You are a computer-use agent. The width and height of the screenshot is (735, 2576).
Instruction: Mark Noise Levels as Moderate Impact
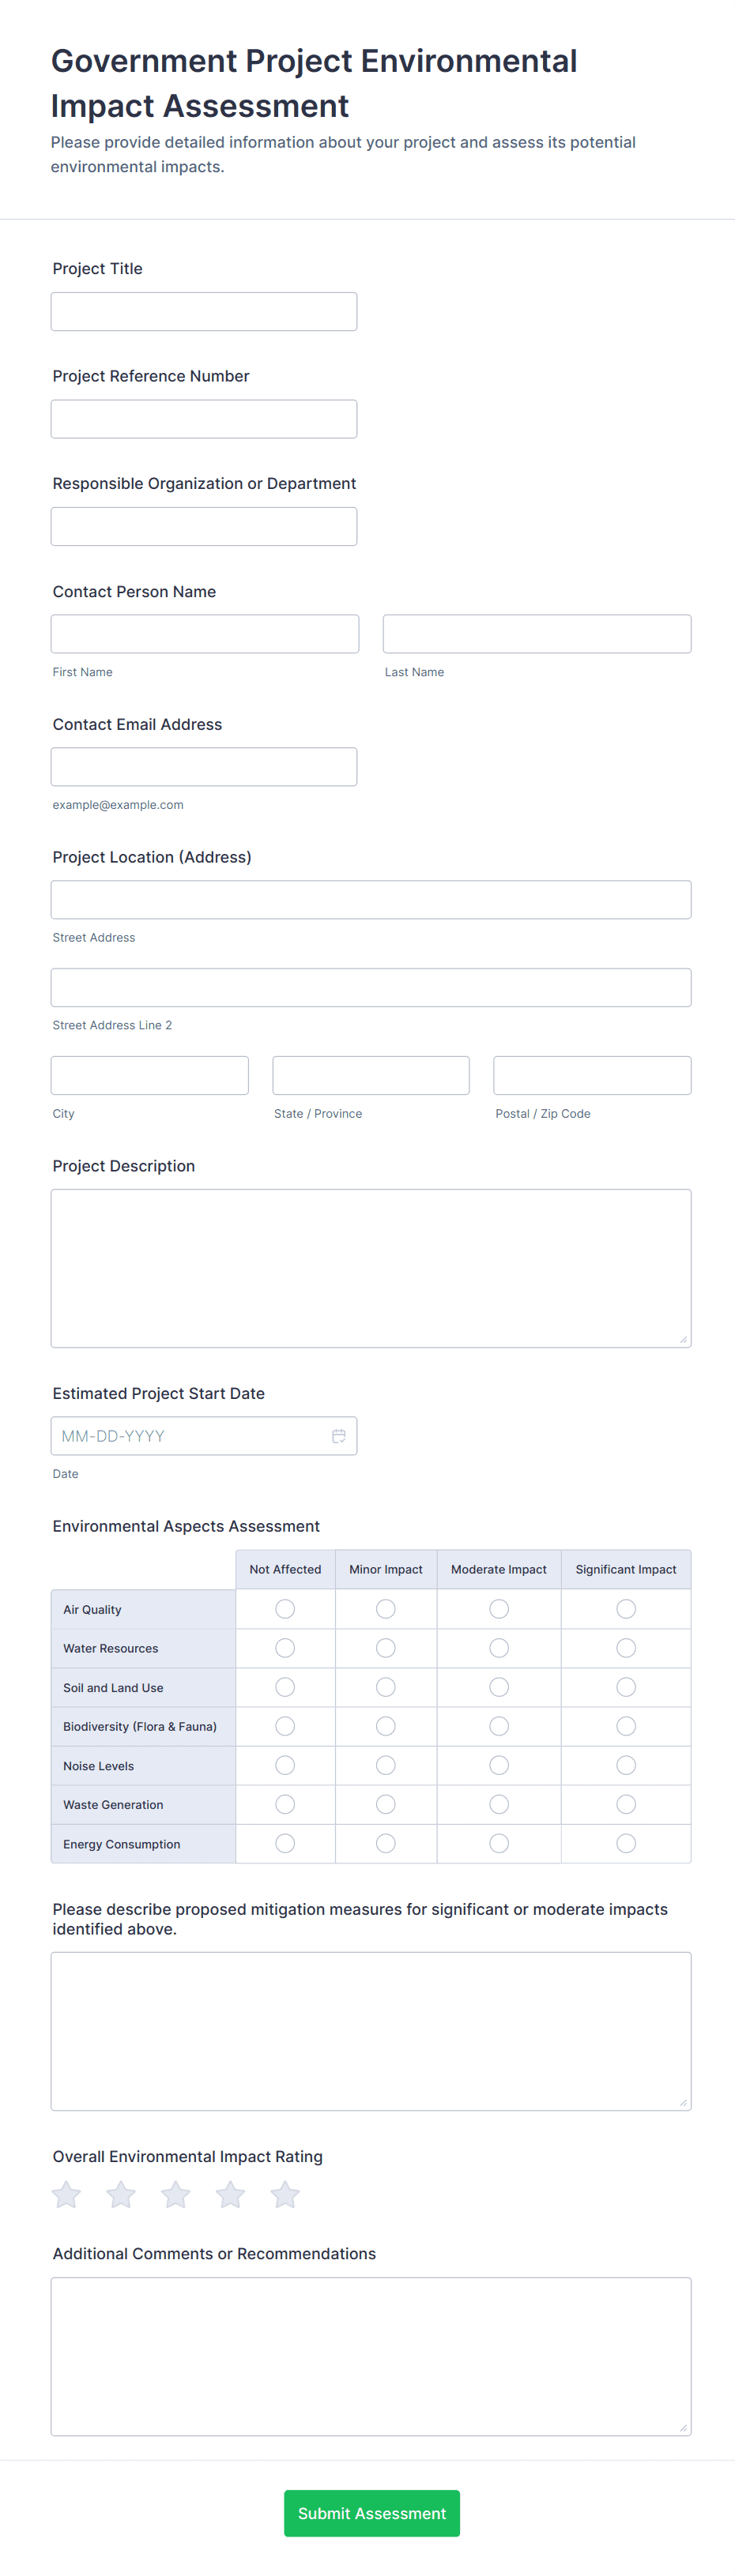tap(498, 1765)
